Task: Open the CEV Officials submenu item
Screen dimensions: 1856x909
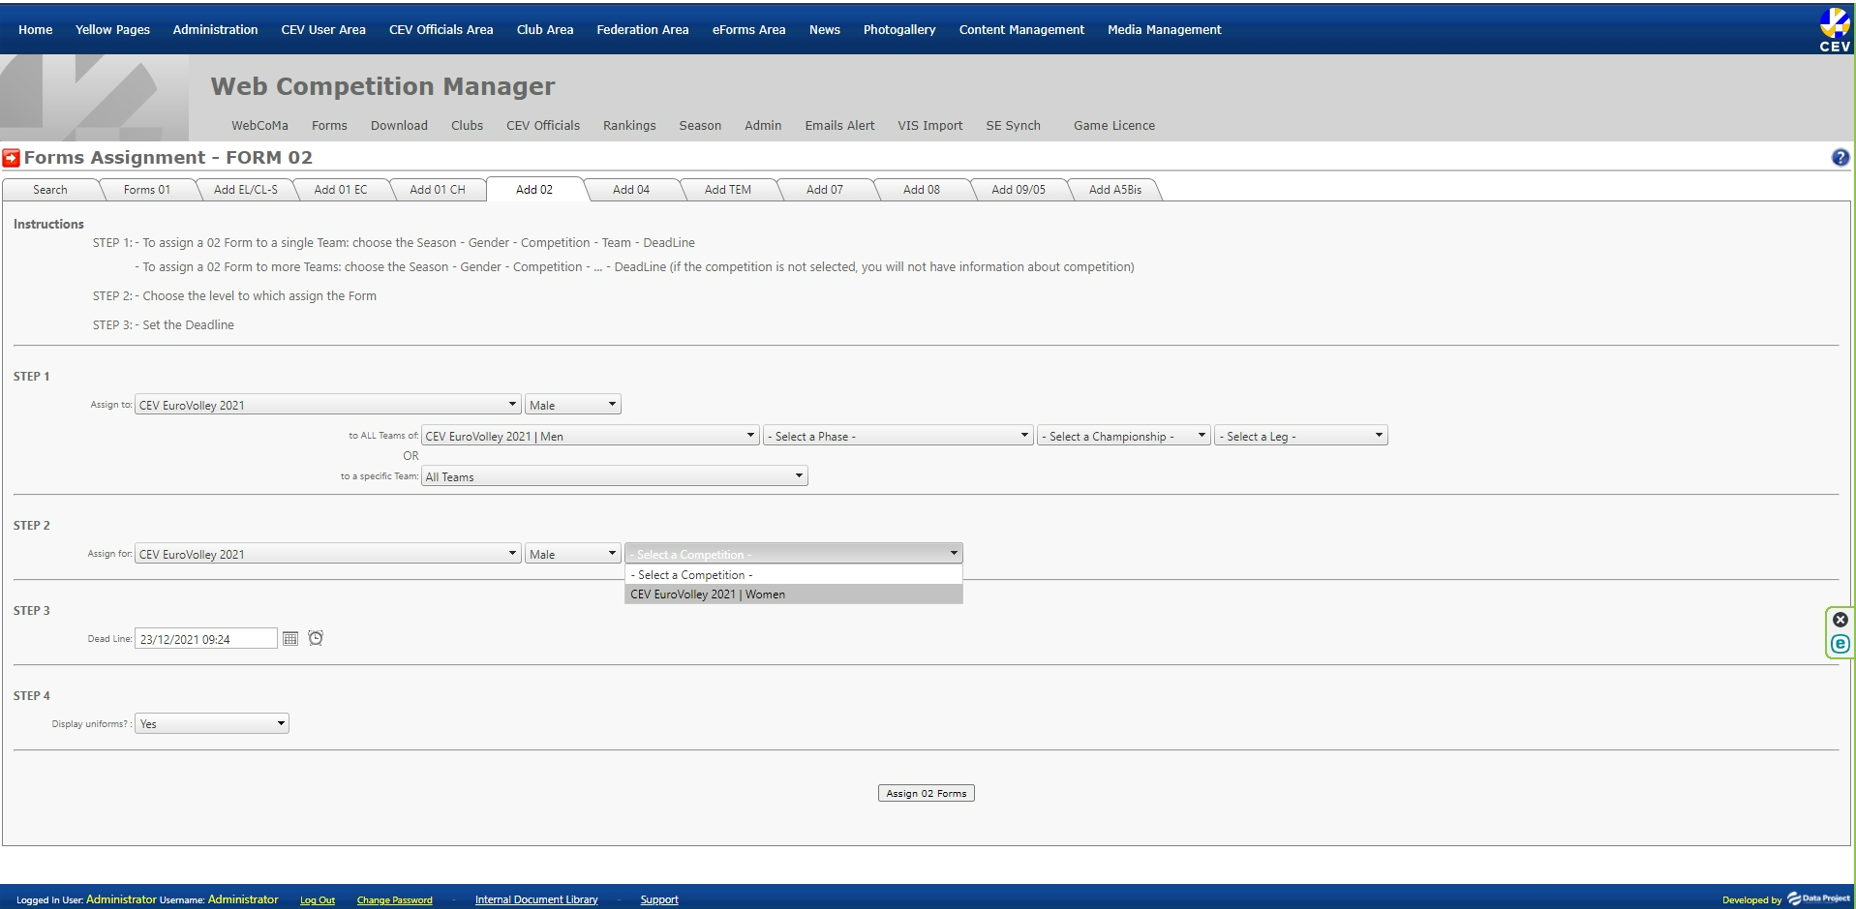Action: [x=543, y=126]
